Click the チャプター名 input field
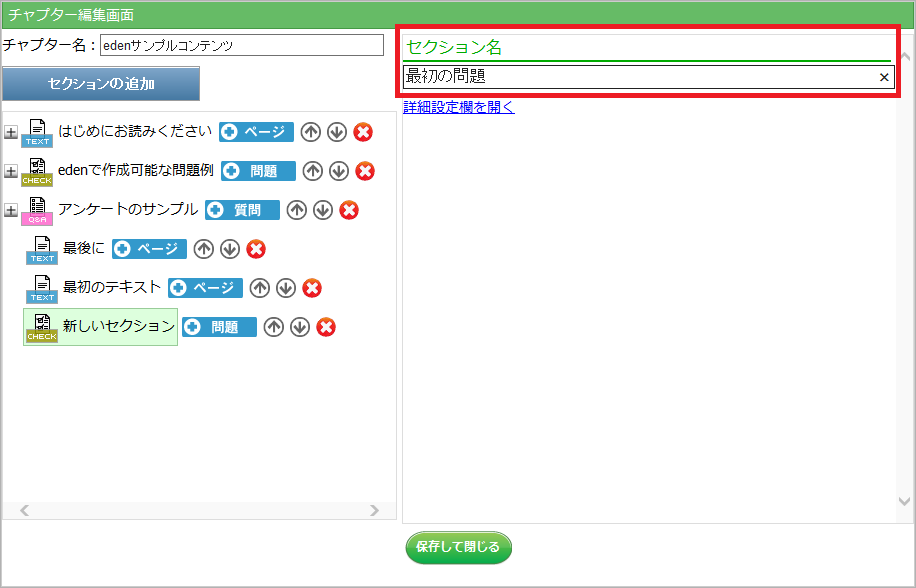916x588 pixels. click(x=242, y=46)
